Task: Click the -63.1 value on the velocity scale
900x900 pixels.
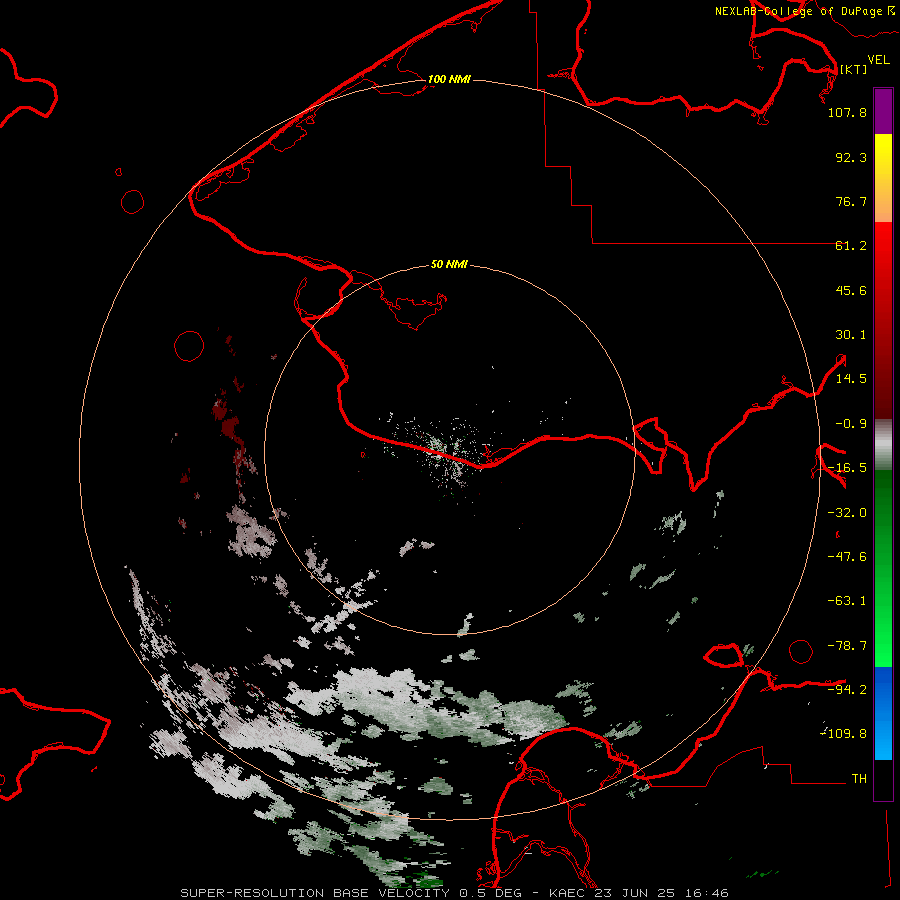Action: click(847, 601)
